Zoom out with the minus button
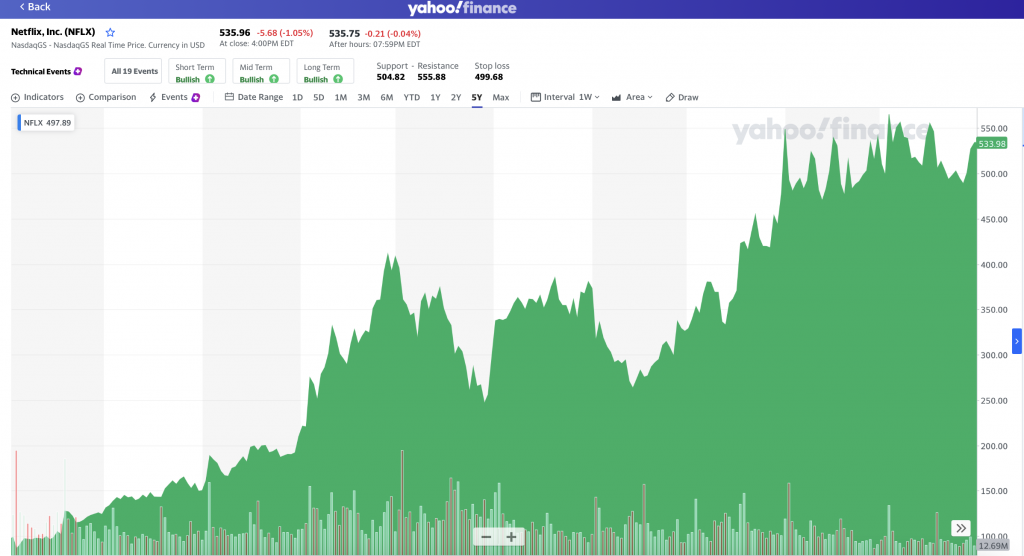1024x556 pixels. tap(486, 537)
